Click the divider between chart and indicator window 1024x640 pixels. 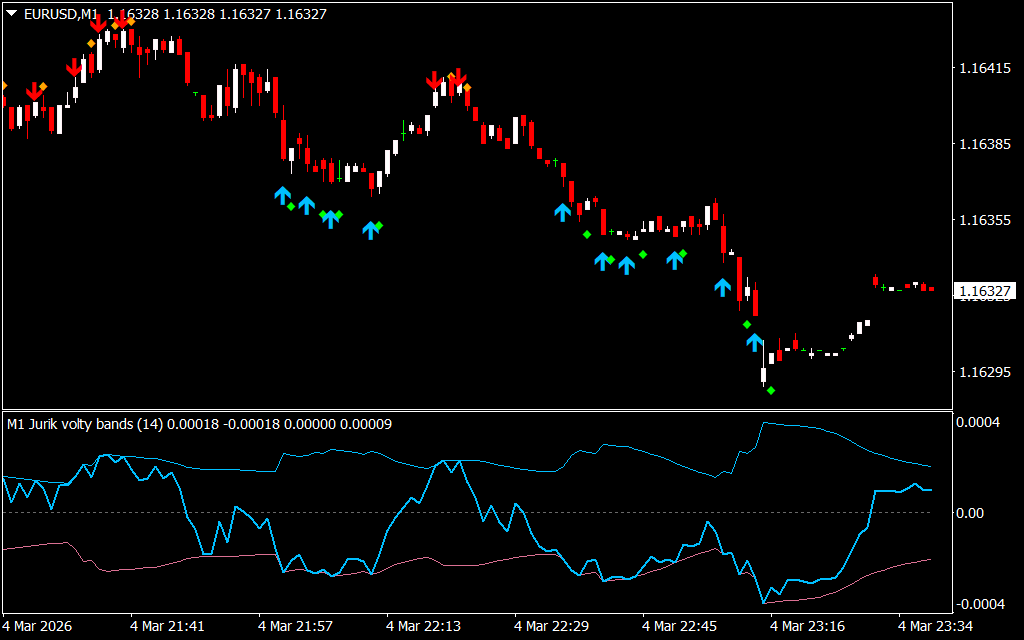point(476,409)
